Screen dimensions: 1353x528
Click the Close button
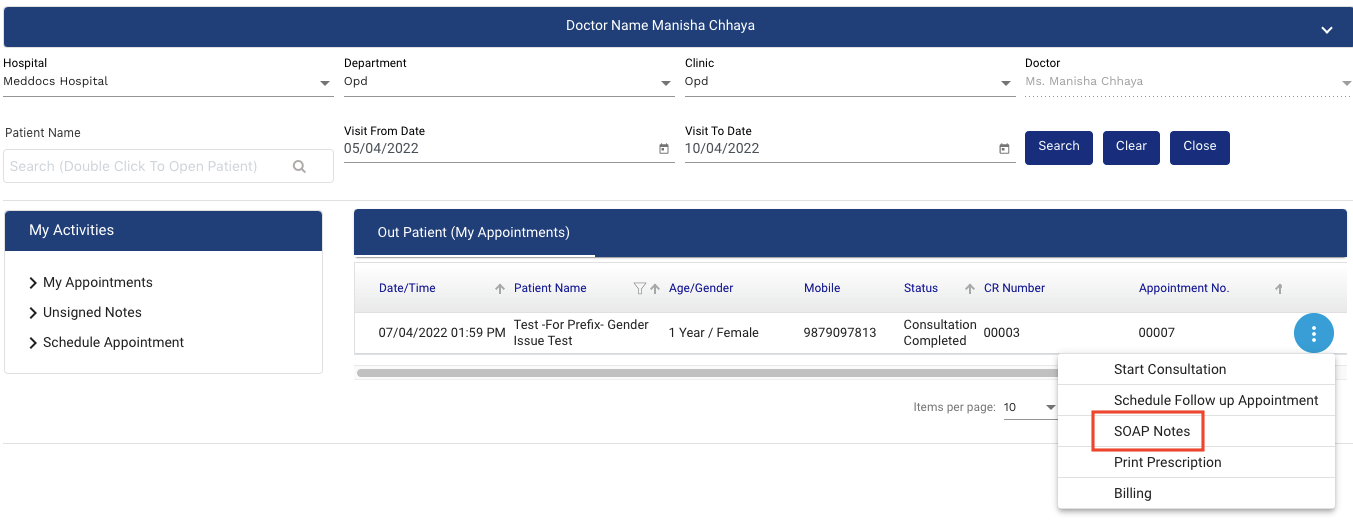pos(1200,147)
